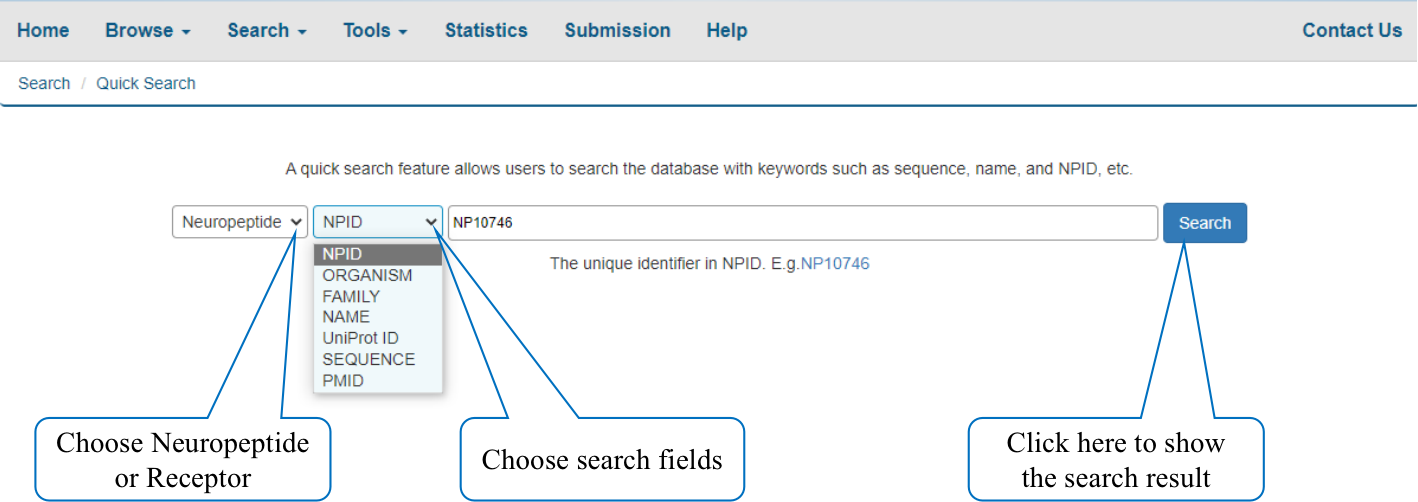Click the keyword input containing NP10746
This screenshot has height=502, width=1418.
803,222
